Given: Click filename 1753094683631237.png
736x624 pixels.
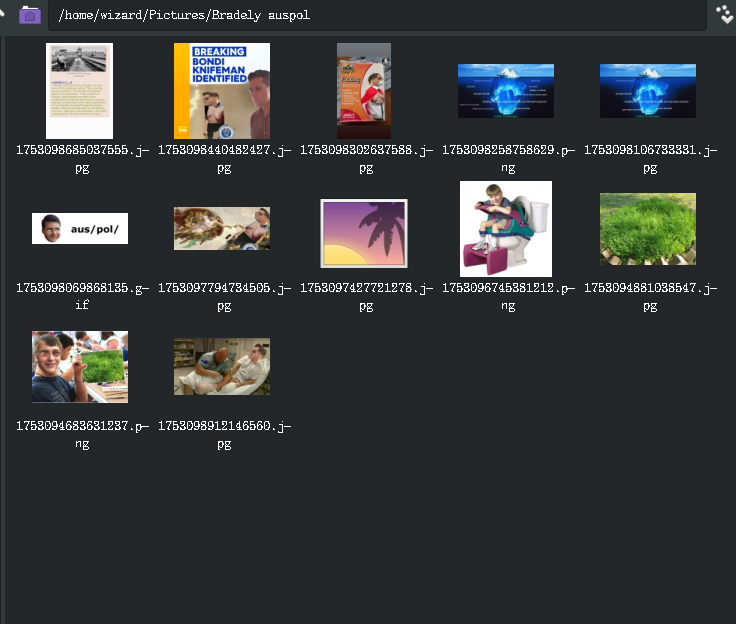Looking at the screenshot, I should (x=82, y=434).
